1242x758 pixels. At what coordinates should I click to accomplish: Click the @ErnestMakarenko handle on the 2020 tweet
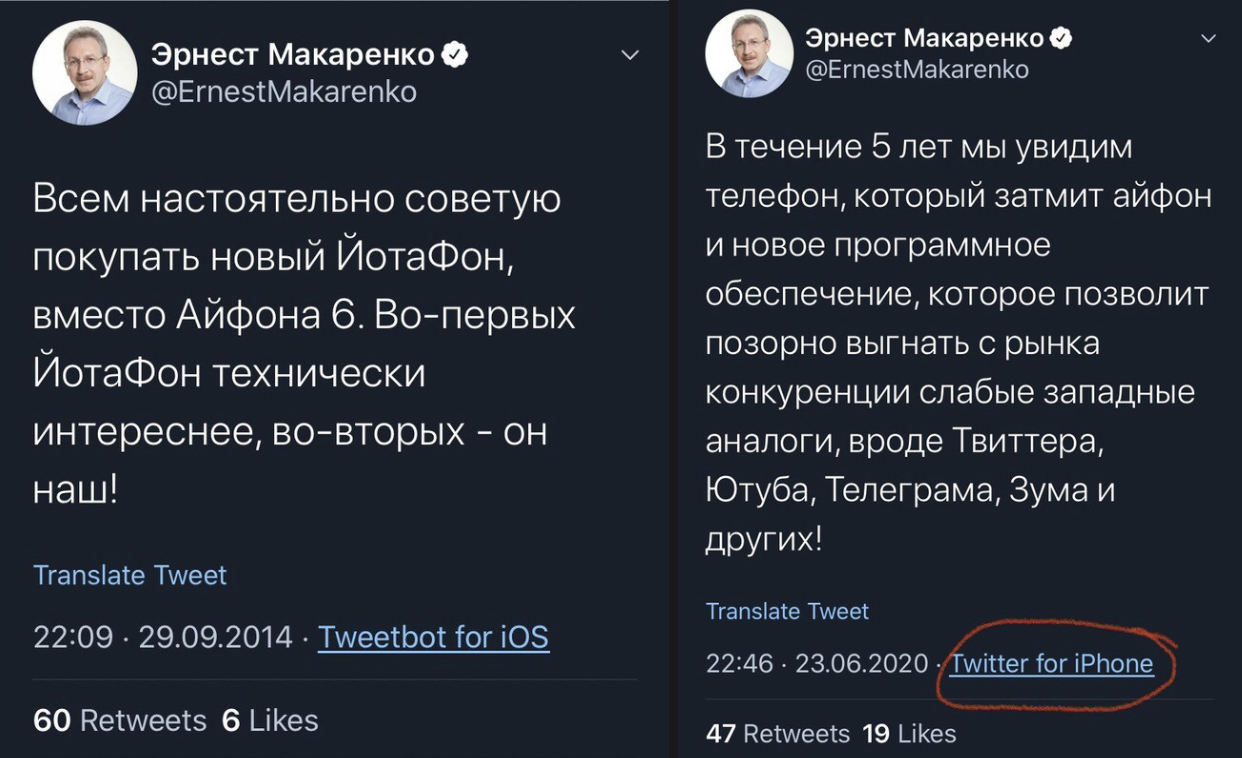917,69
